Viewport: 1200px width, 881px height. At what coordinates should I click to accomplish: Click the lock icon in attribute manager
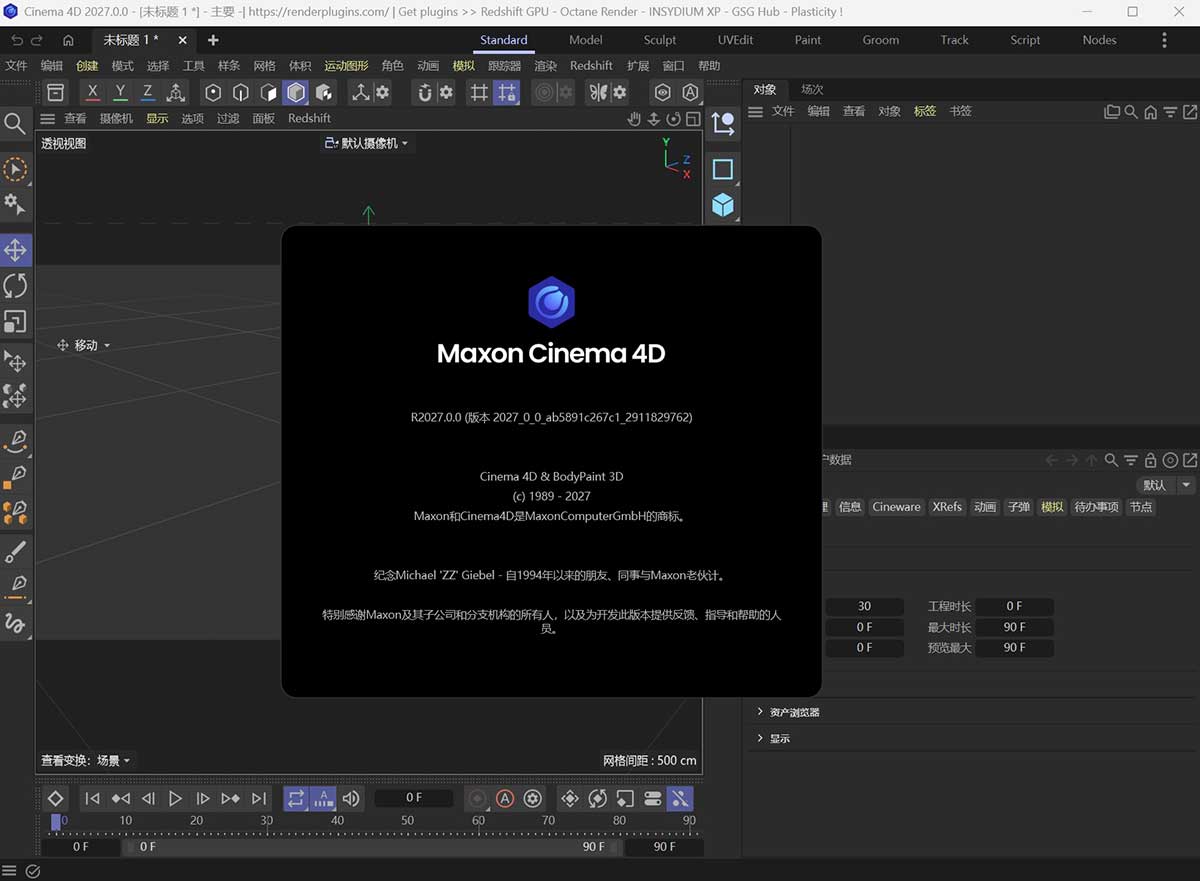1150,460
